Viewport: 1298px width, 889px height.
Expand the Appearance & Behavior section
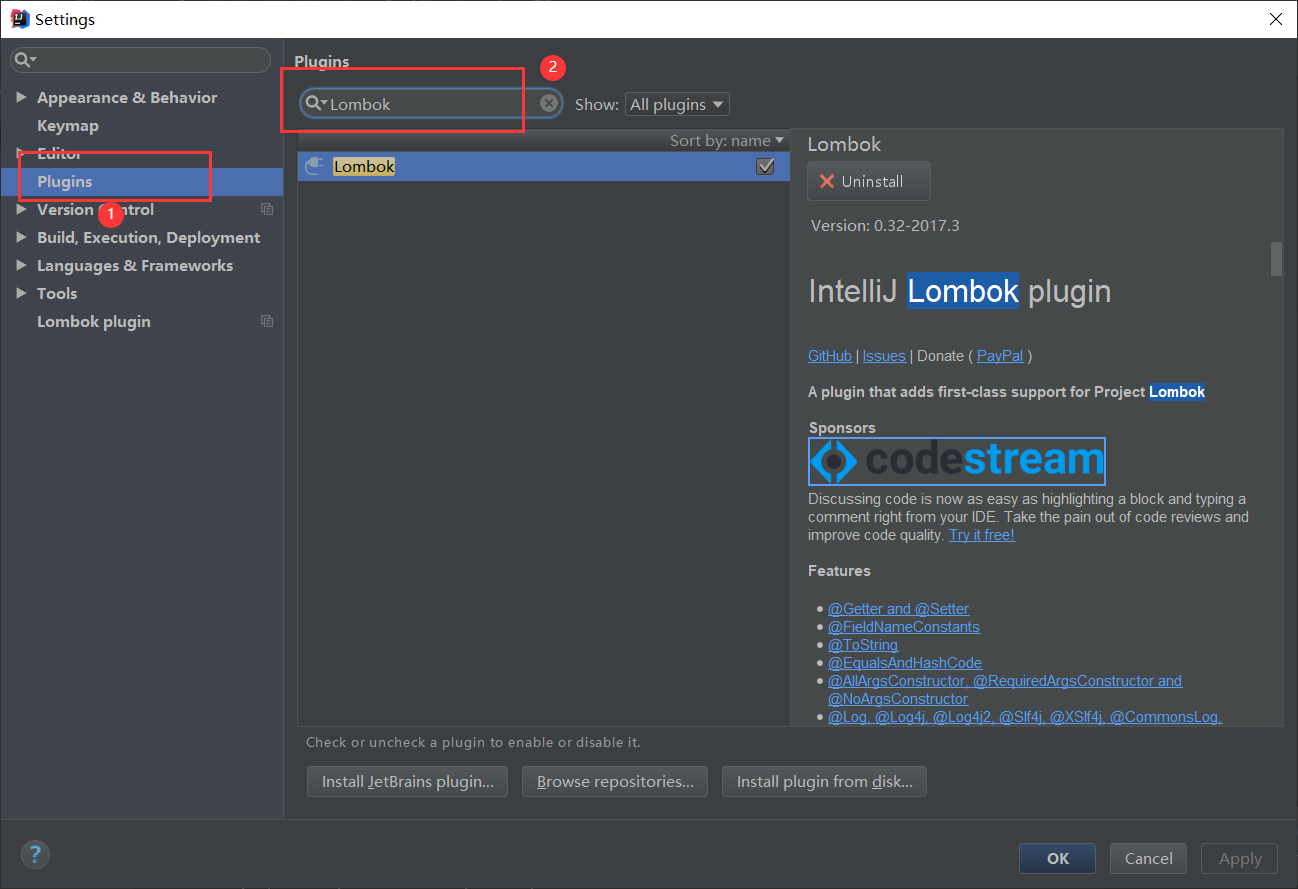coord(21,97)
